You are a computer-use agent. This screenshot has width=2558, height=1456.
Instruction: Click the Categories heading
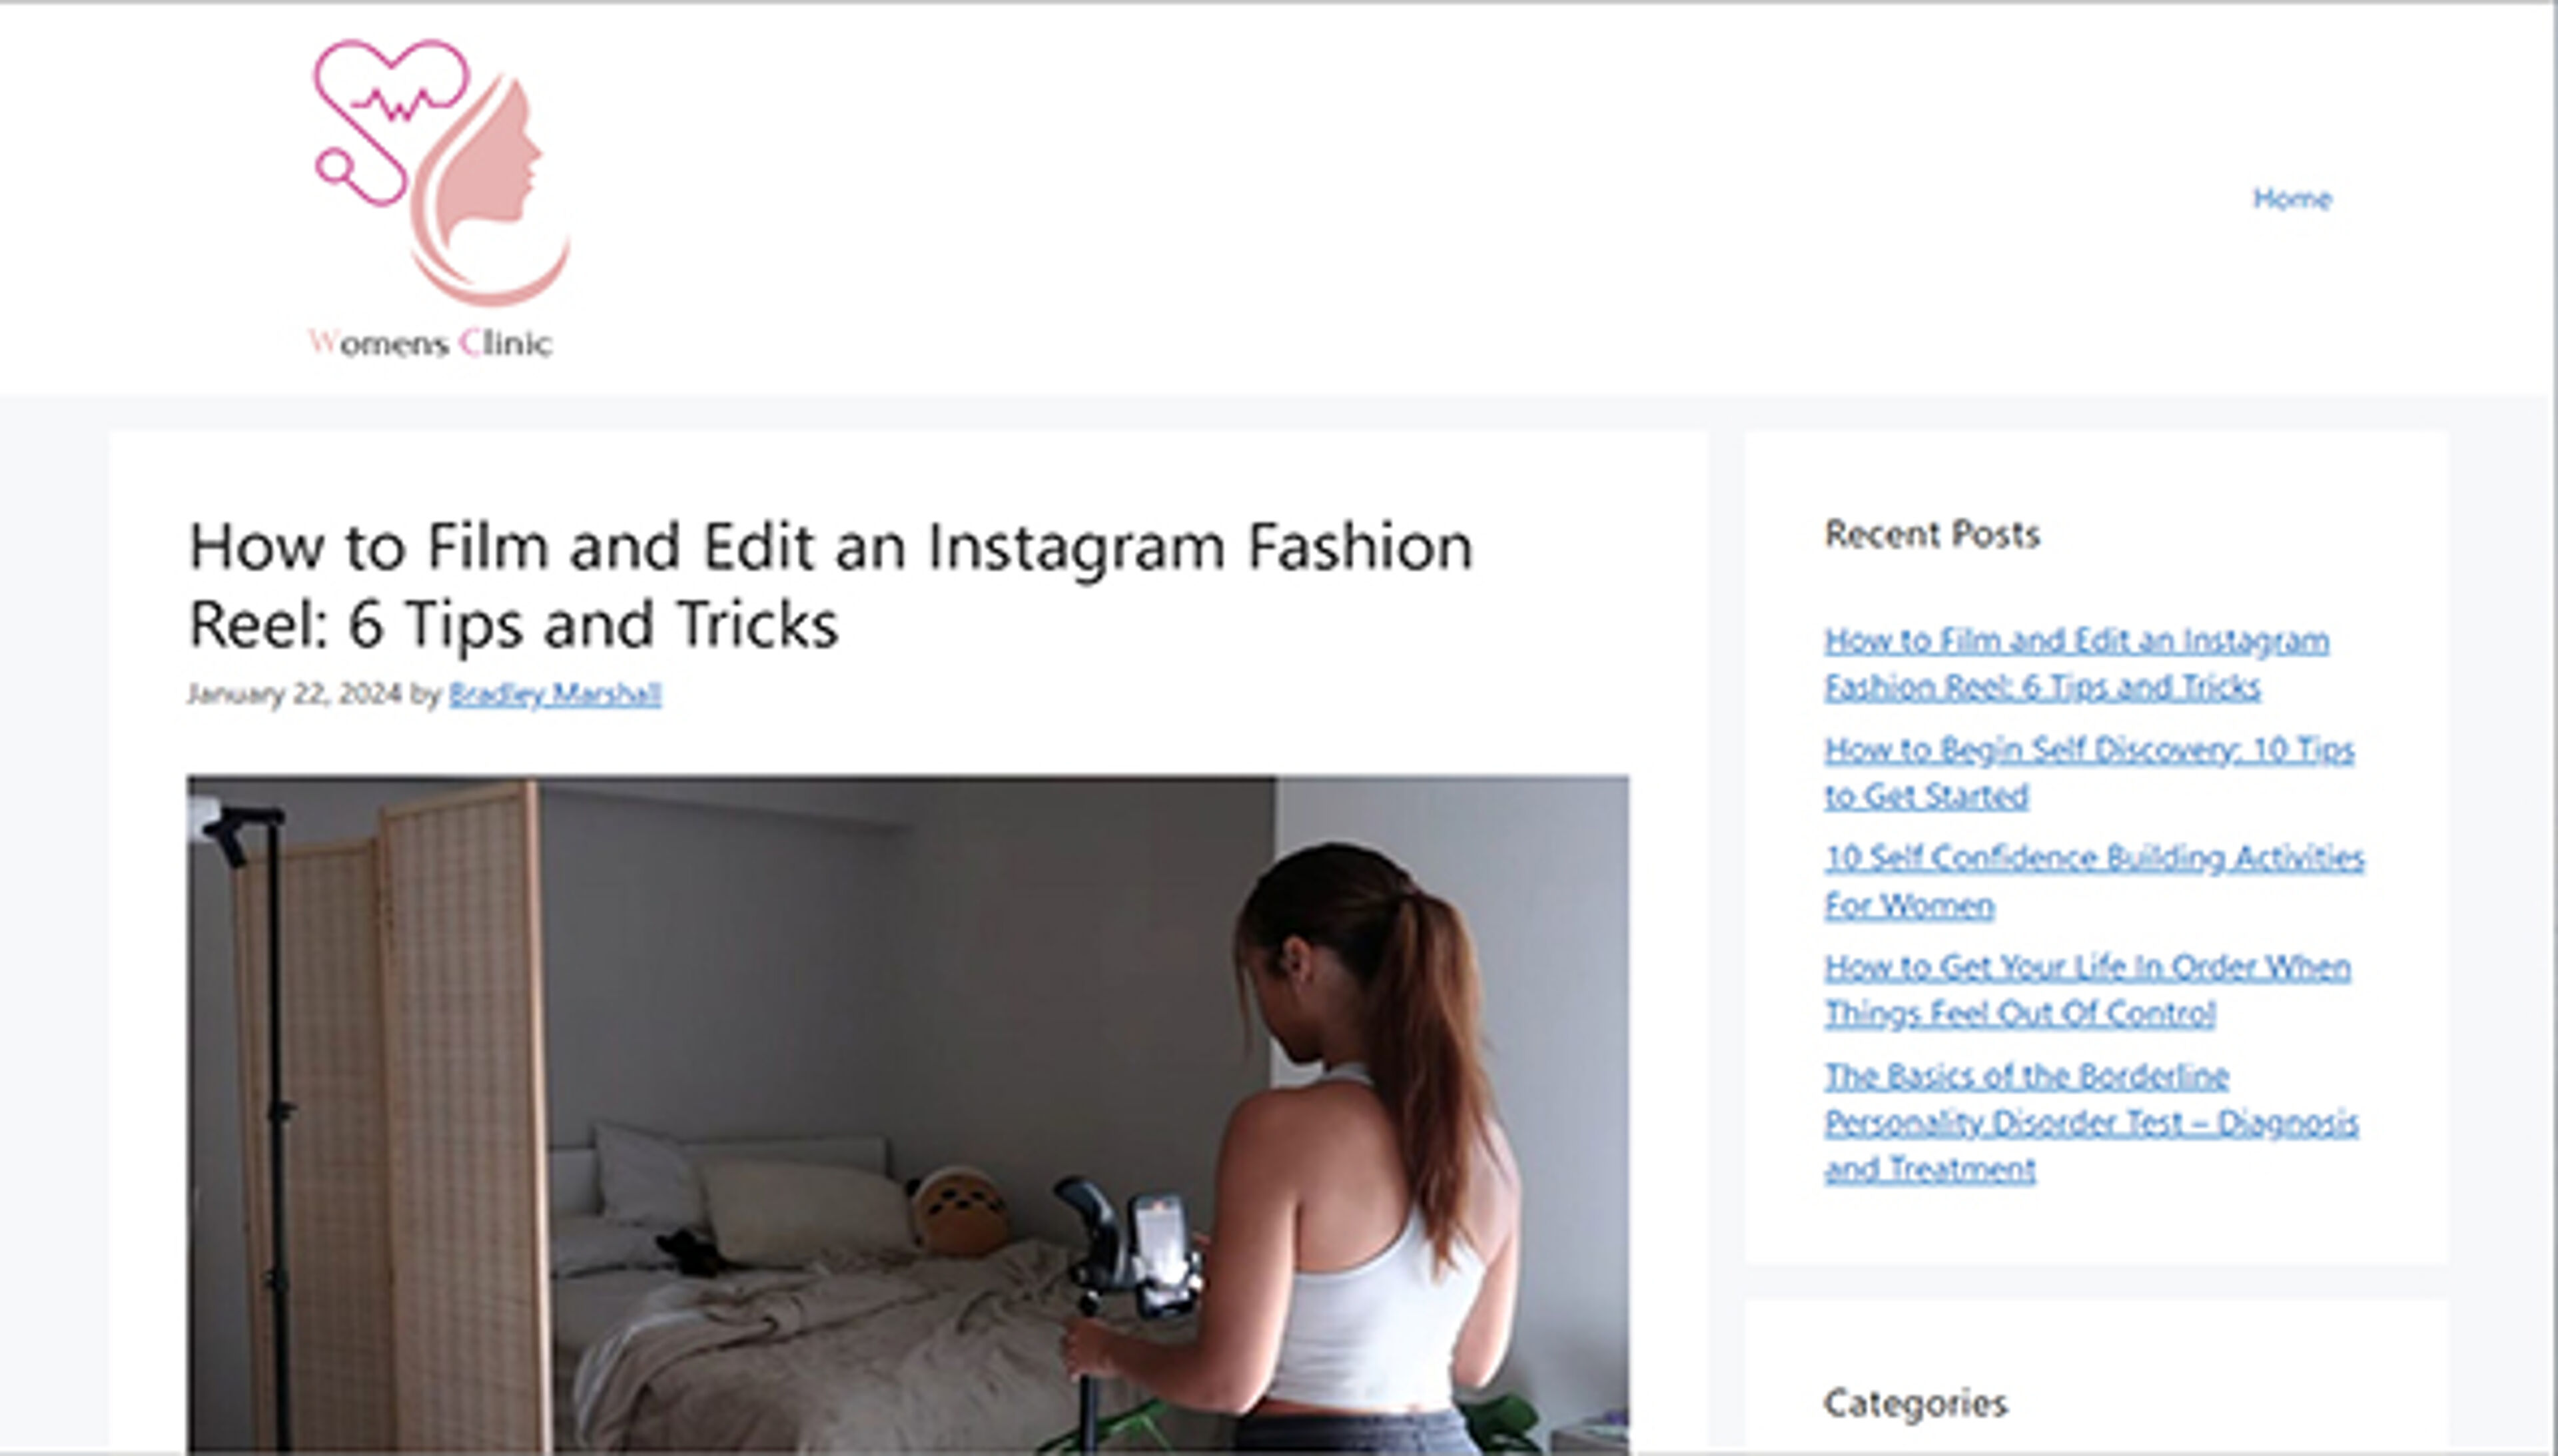tap(1915, 1403)
